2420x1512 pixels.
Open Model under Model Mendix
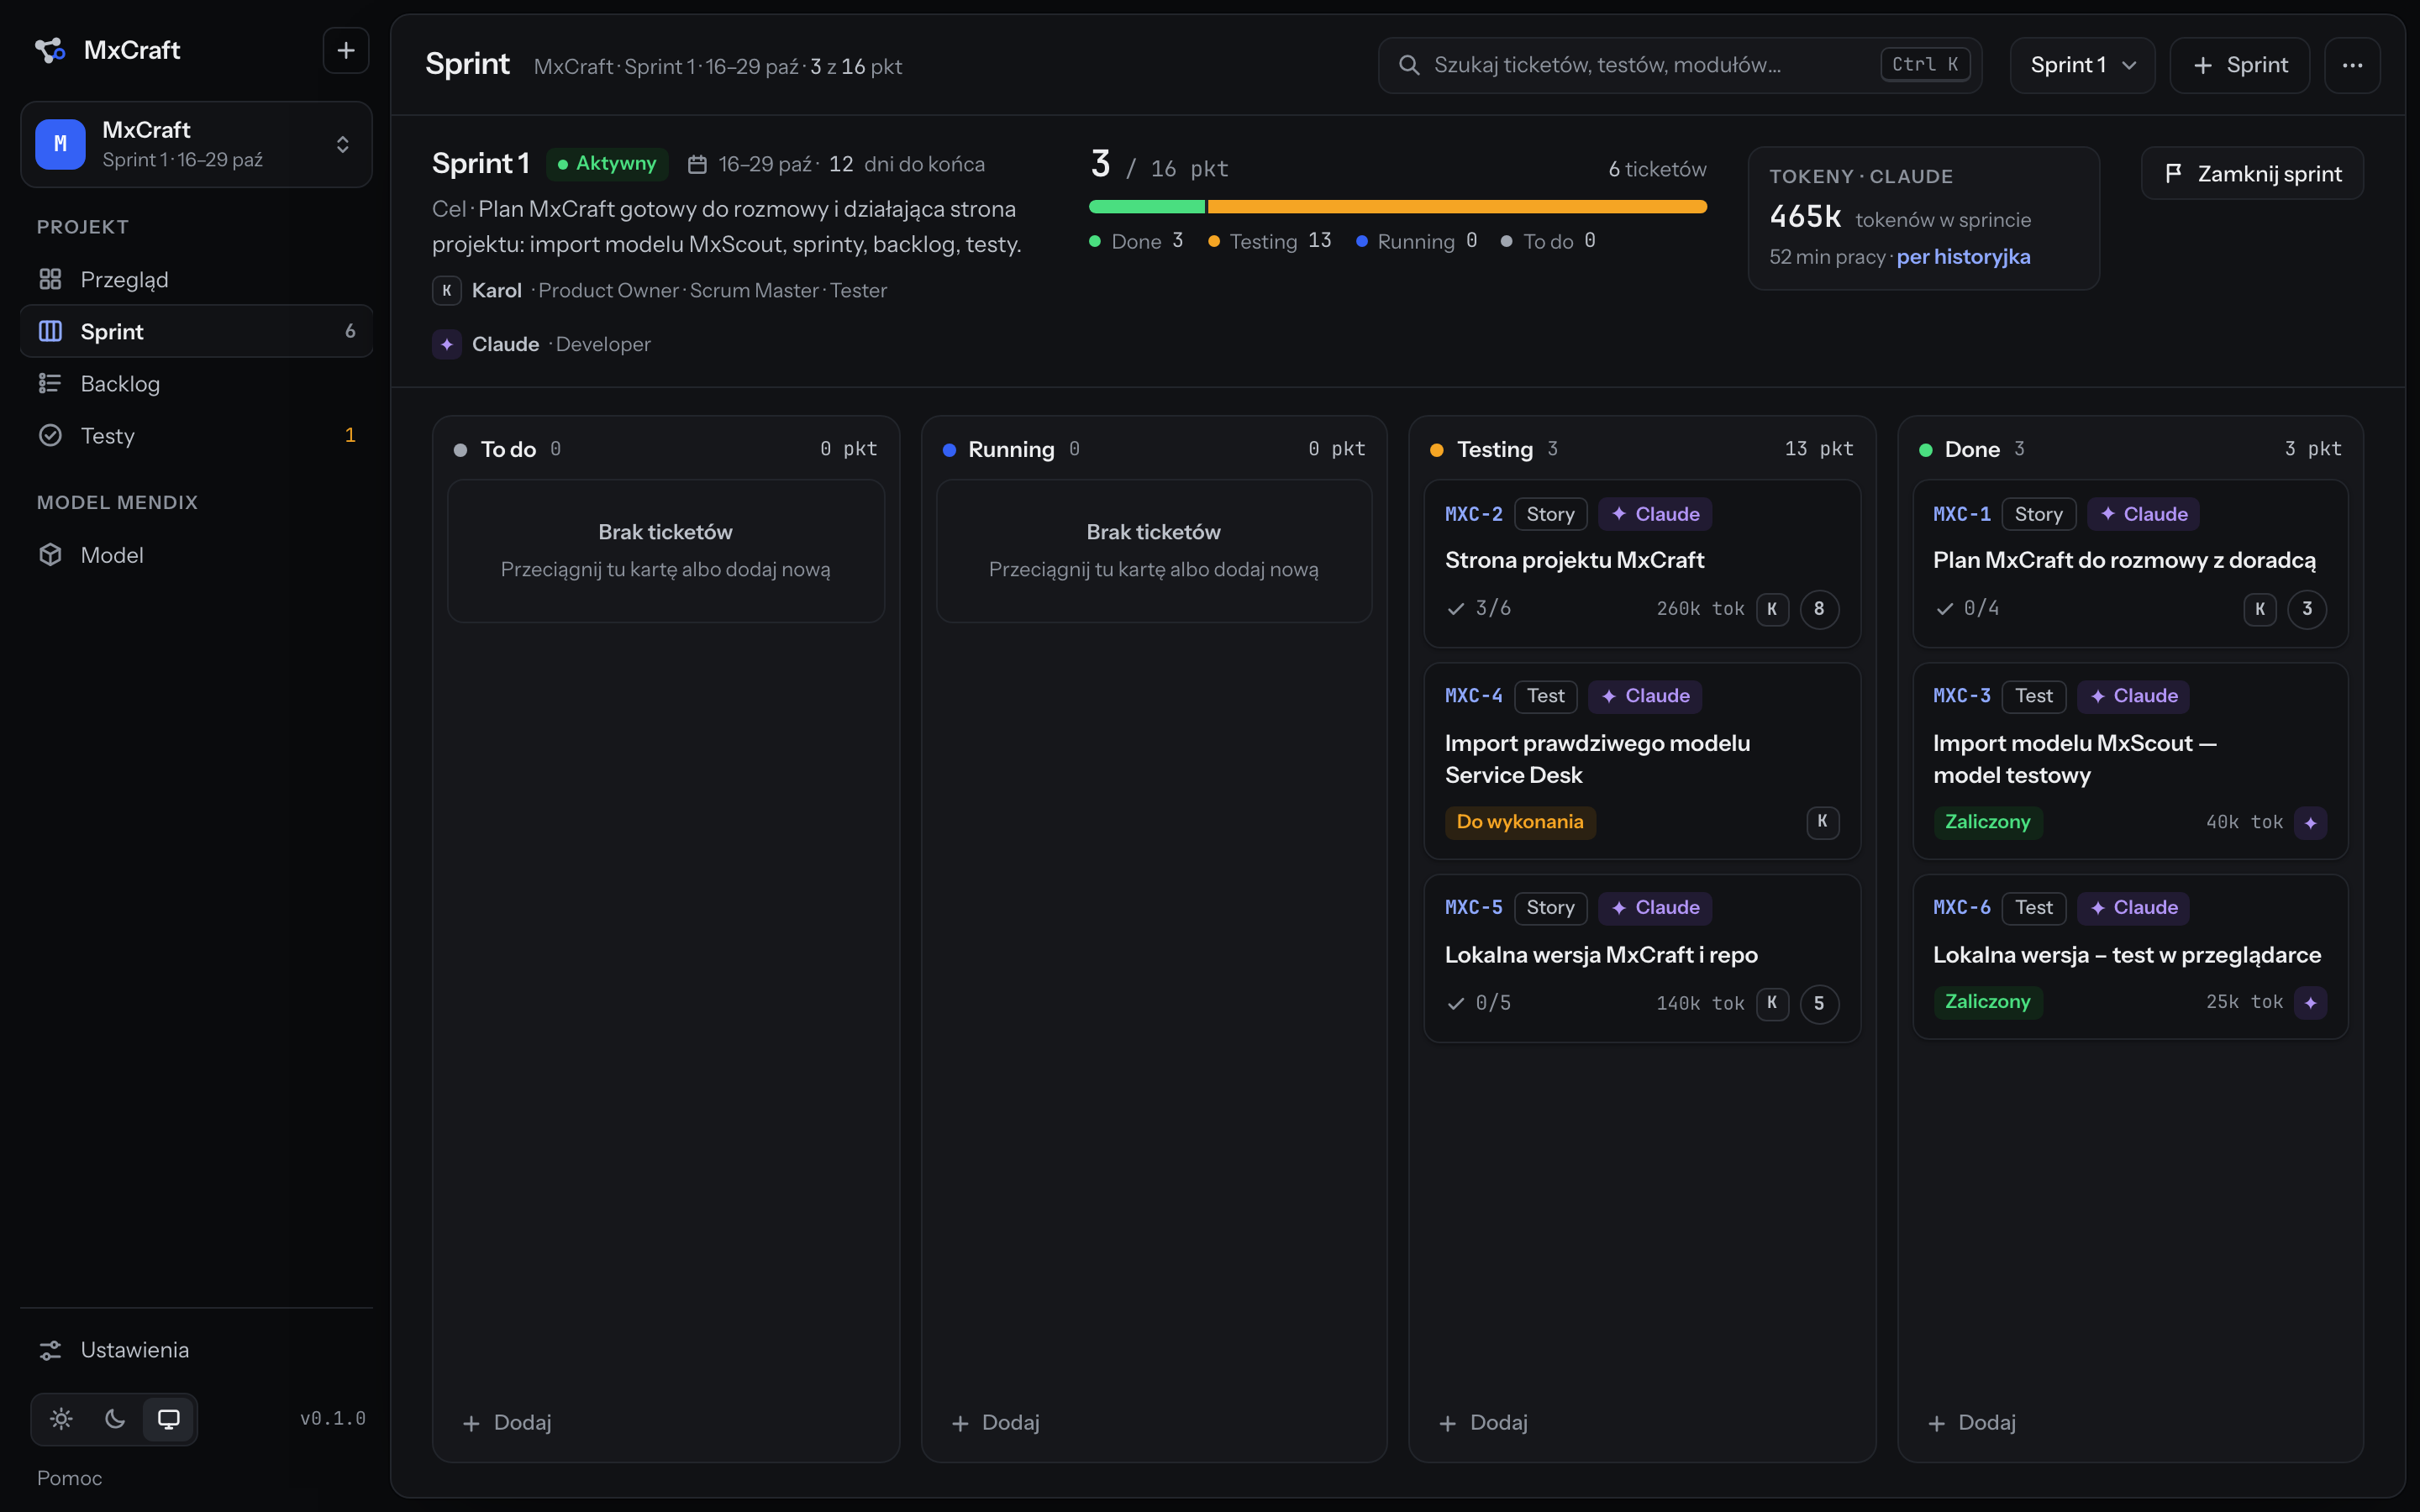point(196,555)
